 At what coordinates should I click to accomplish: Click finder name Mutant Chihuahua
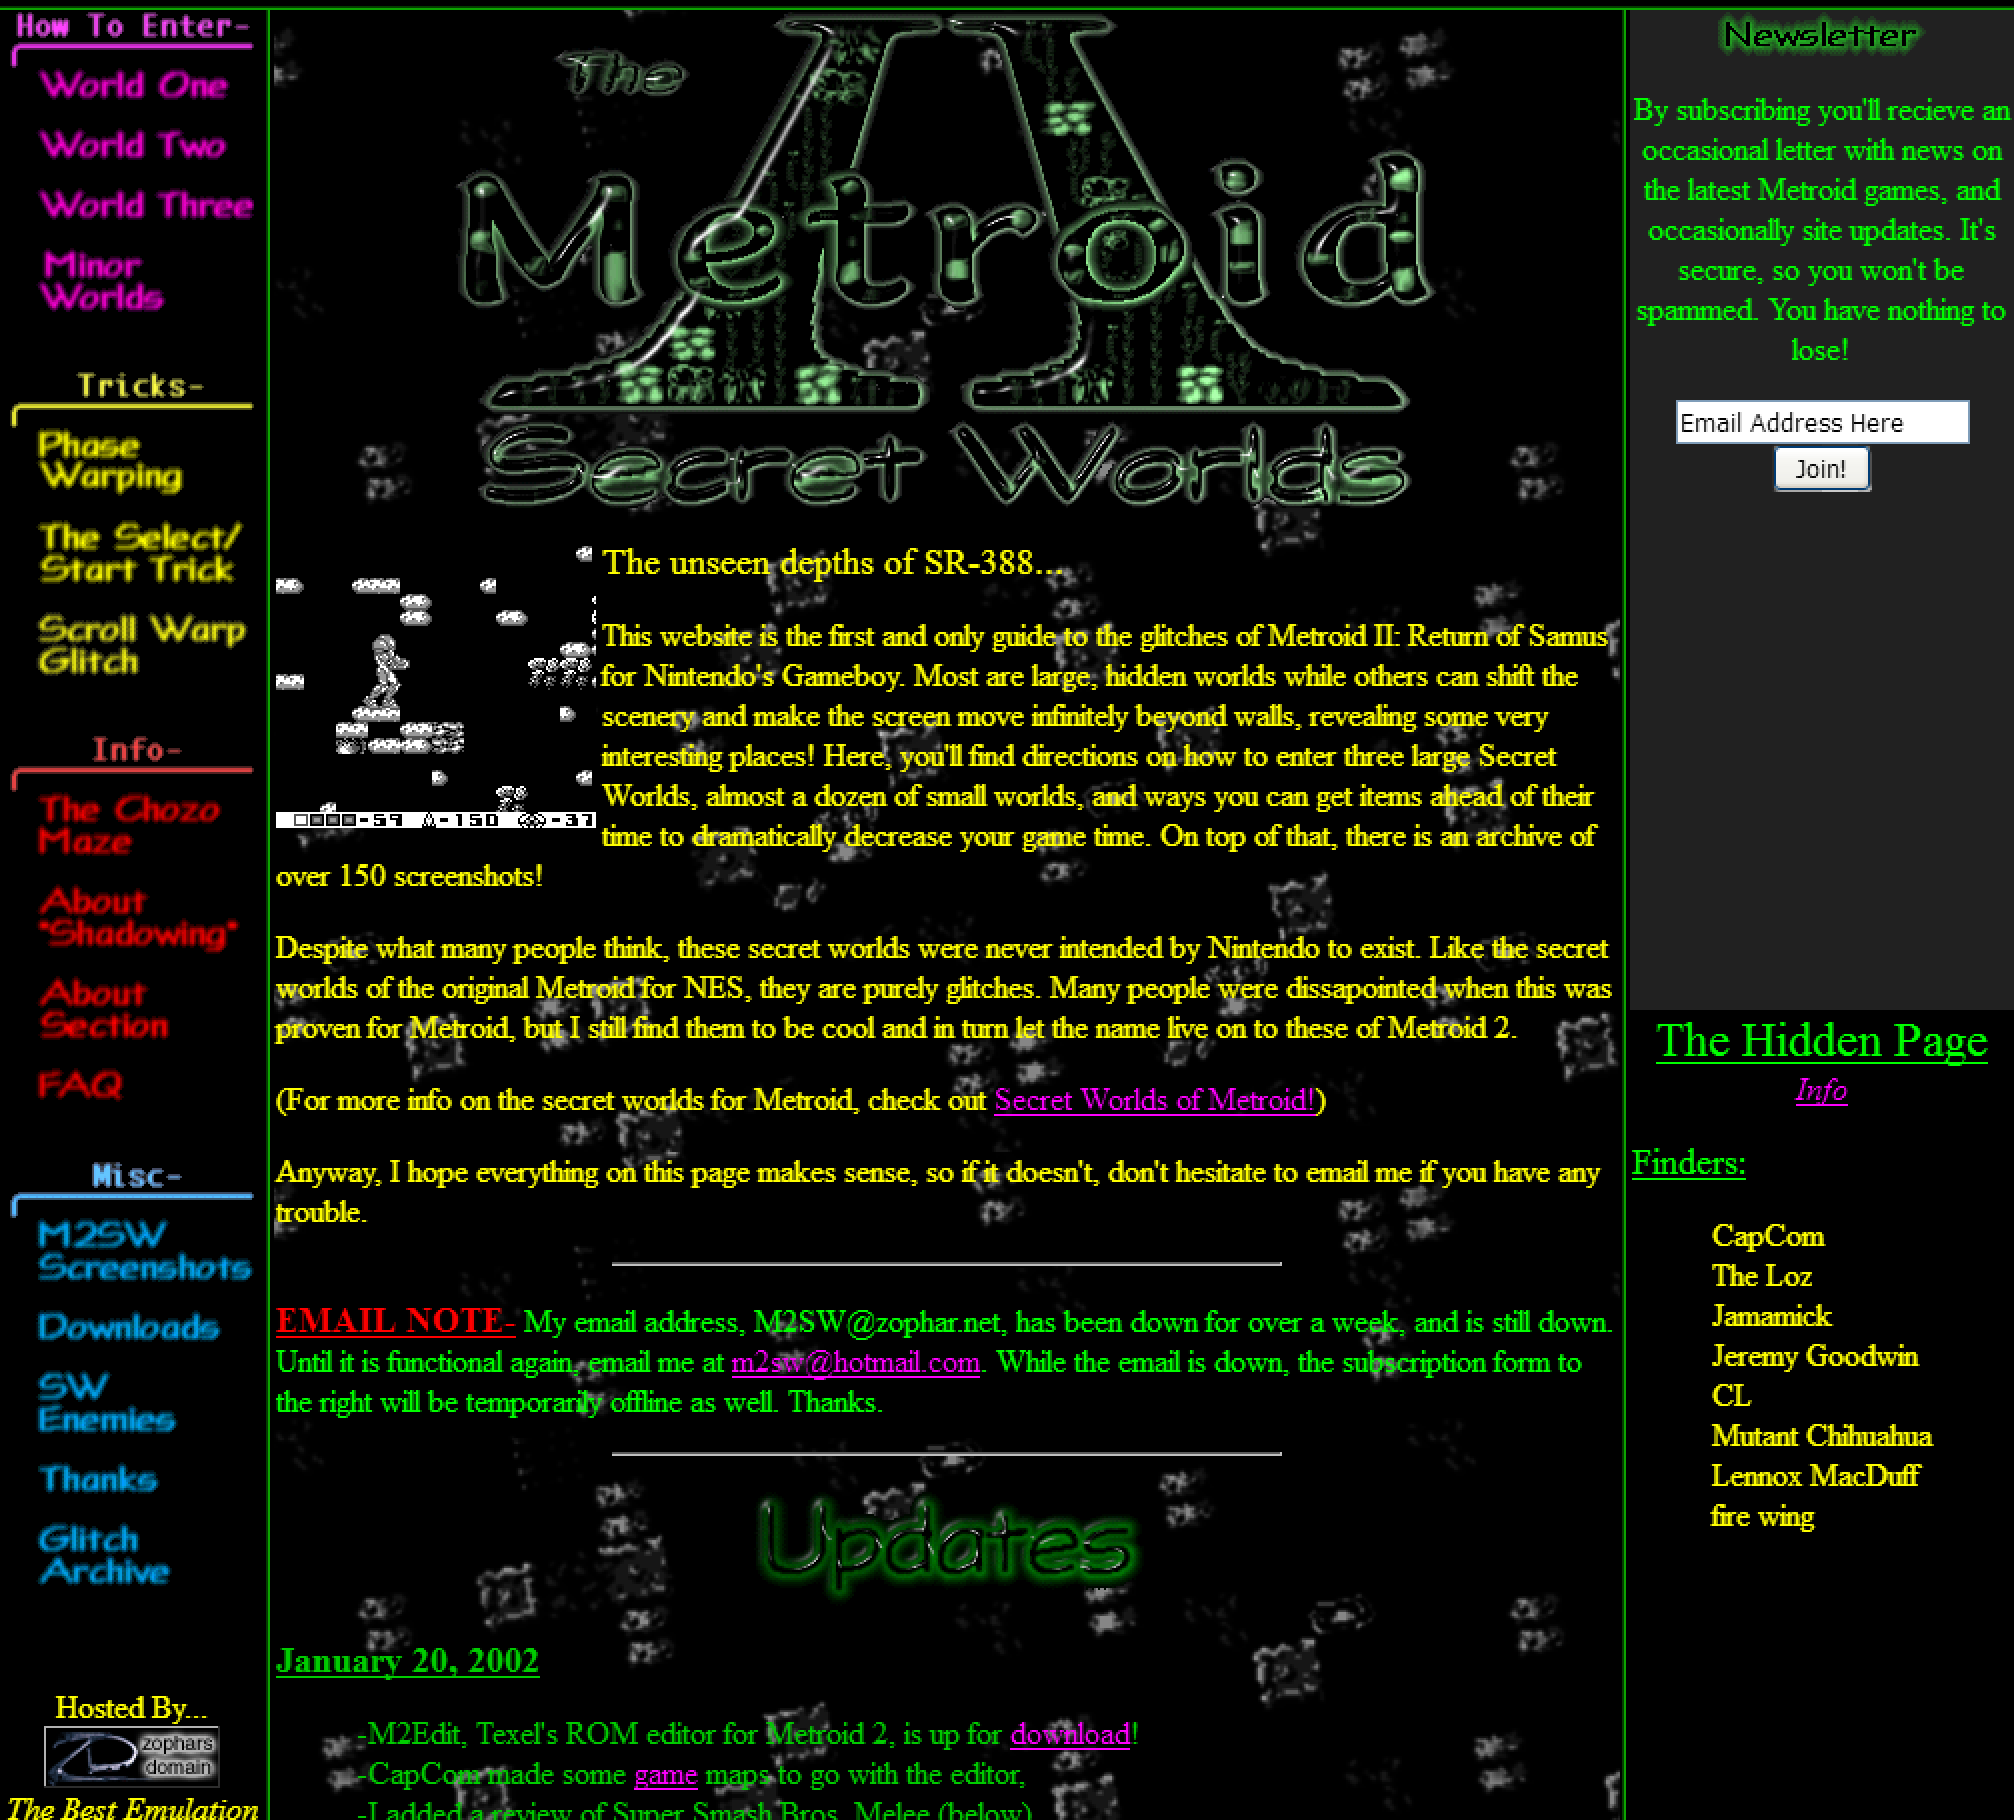(x=1822, y=1436)
